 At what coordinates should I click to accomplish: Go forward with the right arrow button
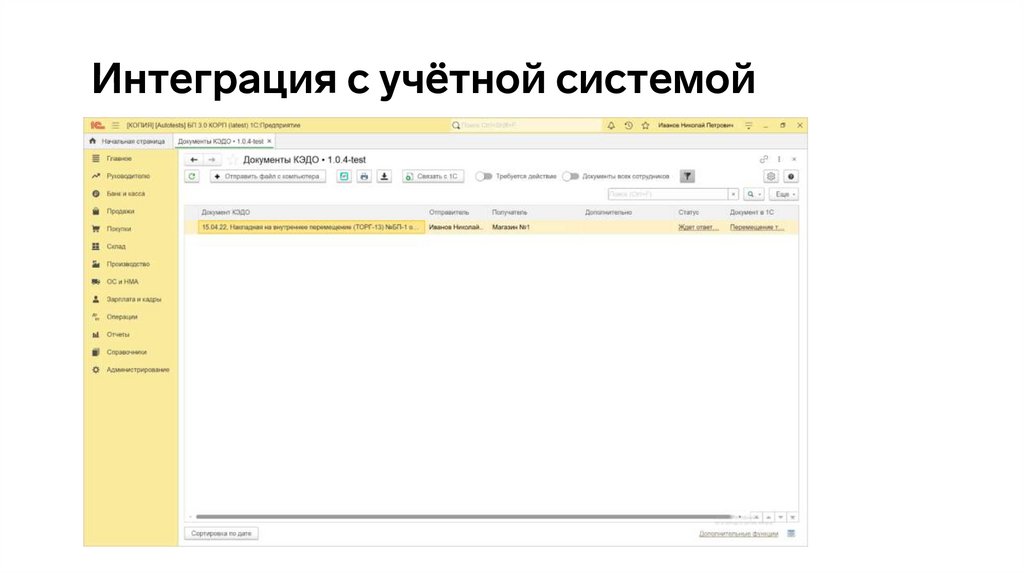pyautogui.click(x=212, y=160)
